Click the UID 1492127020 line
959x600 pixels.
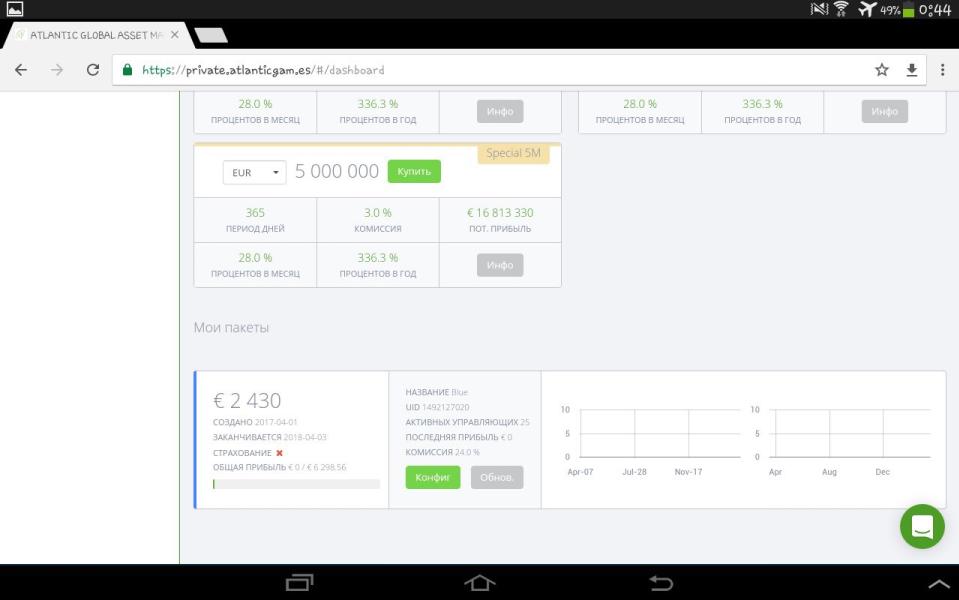(437, 407)
